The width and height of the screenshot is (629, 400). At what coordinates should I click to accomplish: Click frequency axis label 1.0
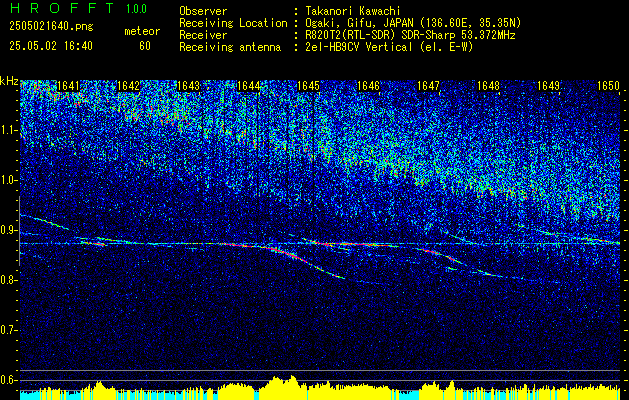[8, 181]
